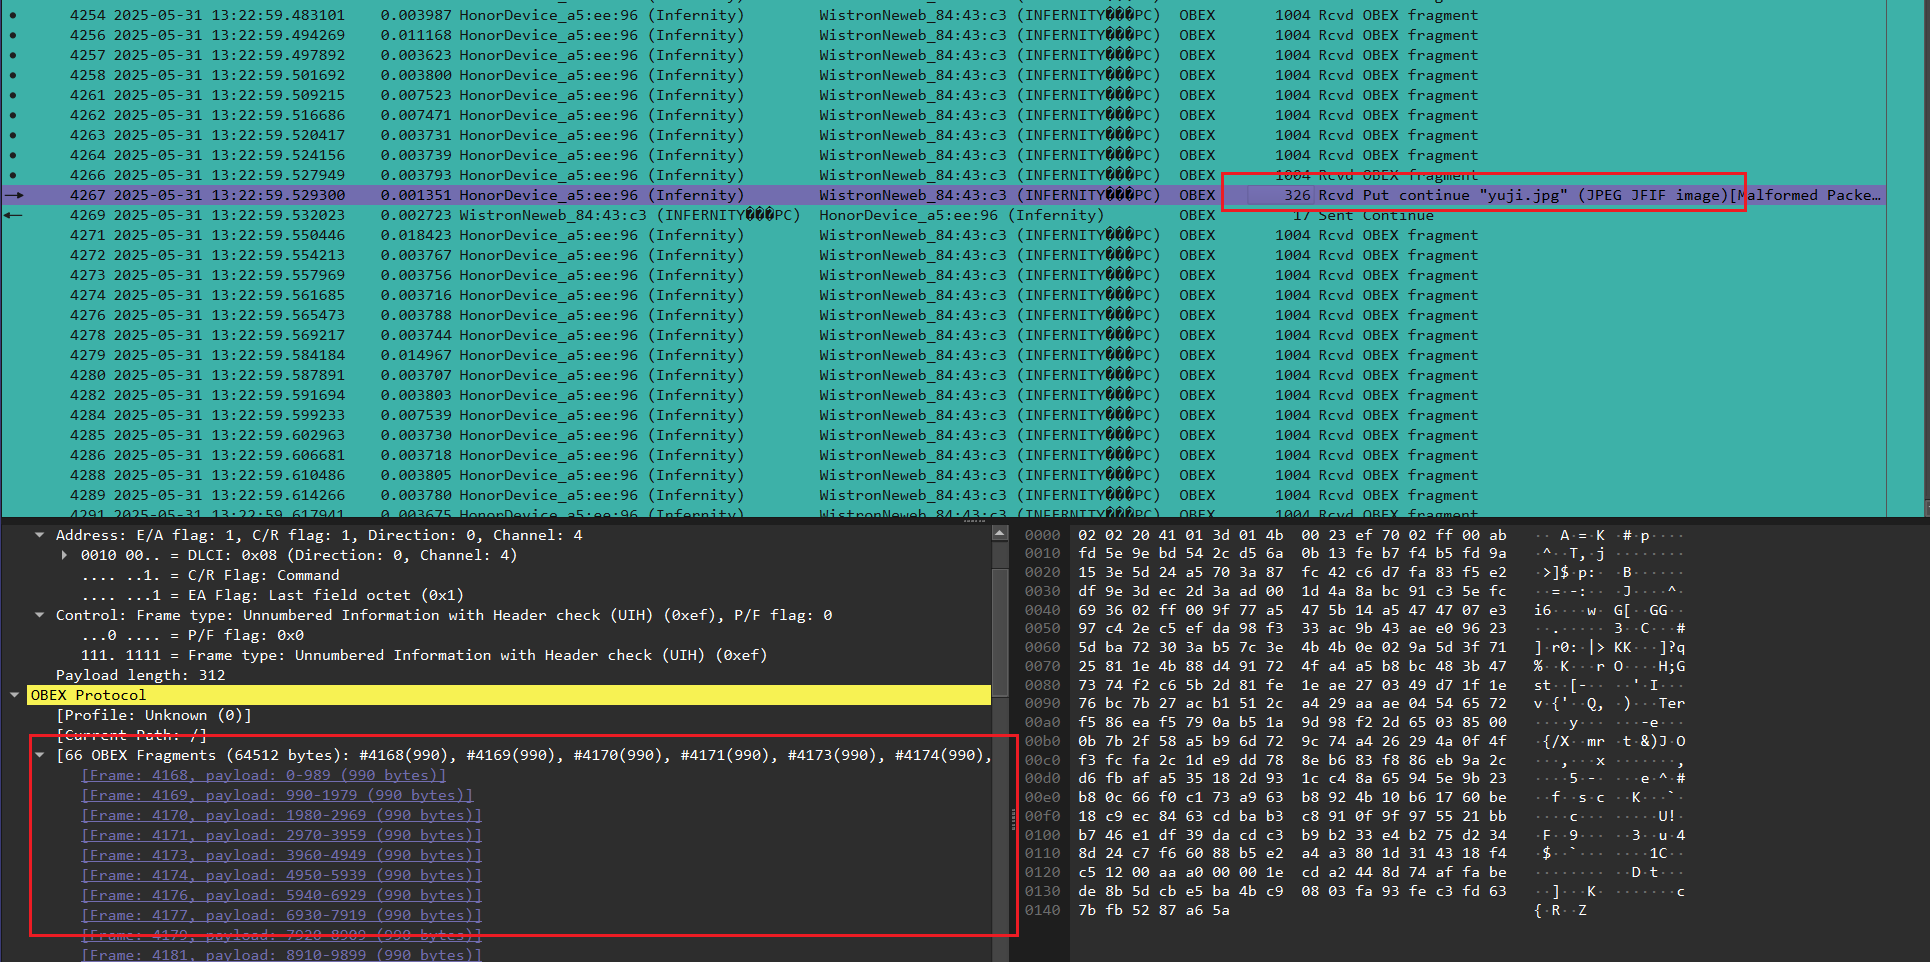Select packet 4280 OBEX fragment row

pyautogui.click(x=900, y=375)
